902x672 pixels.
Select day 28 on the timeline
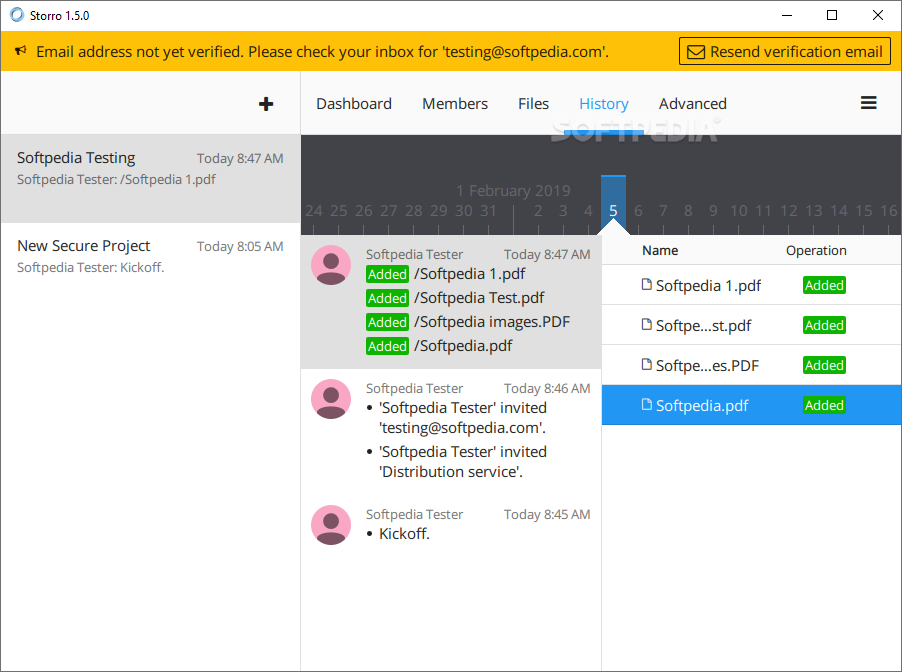coord(414,211)
